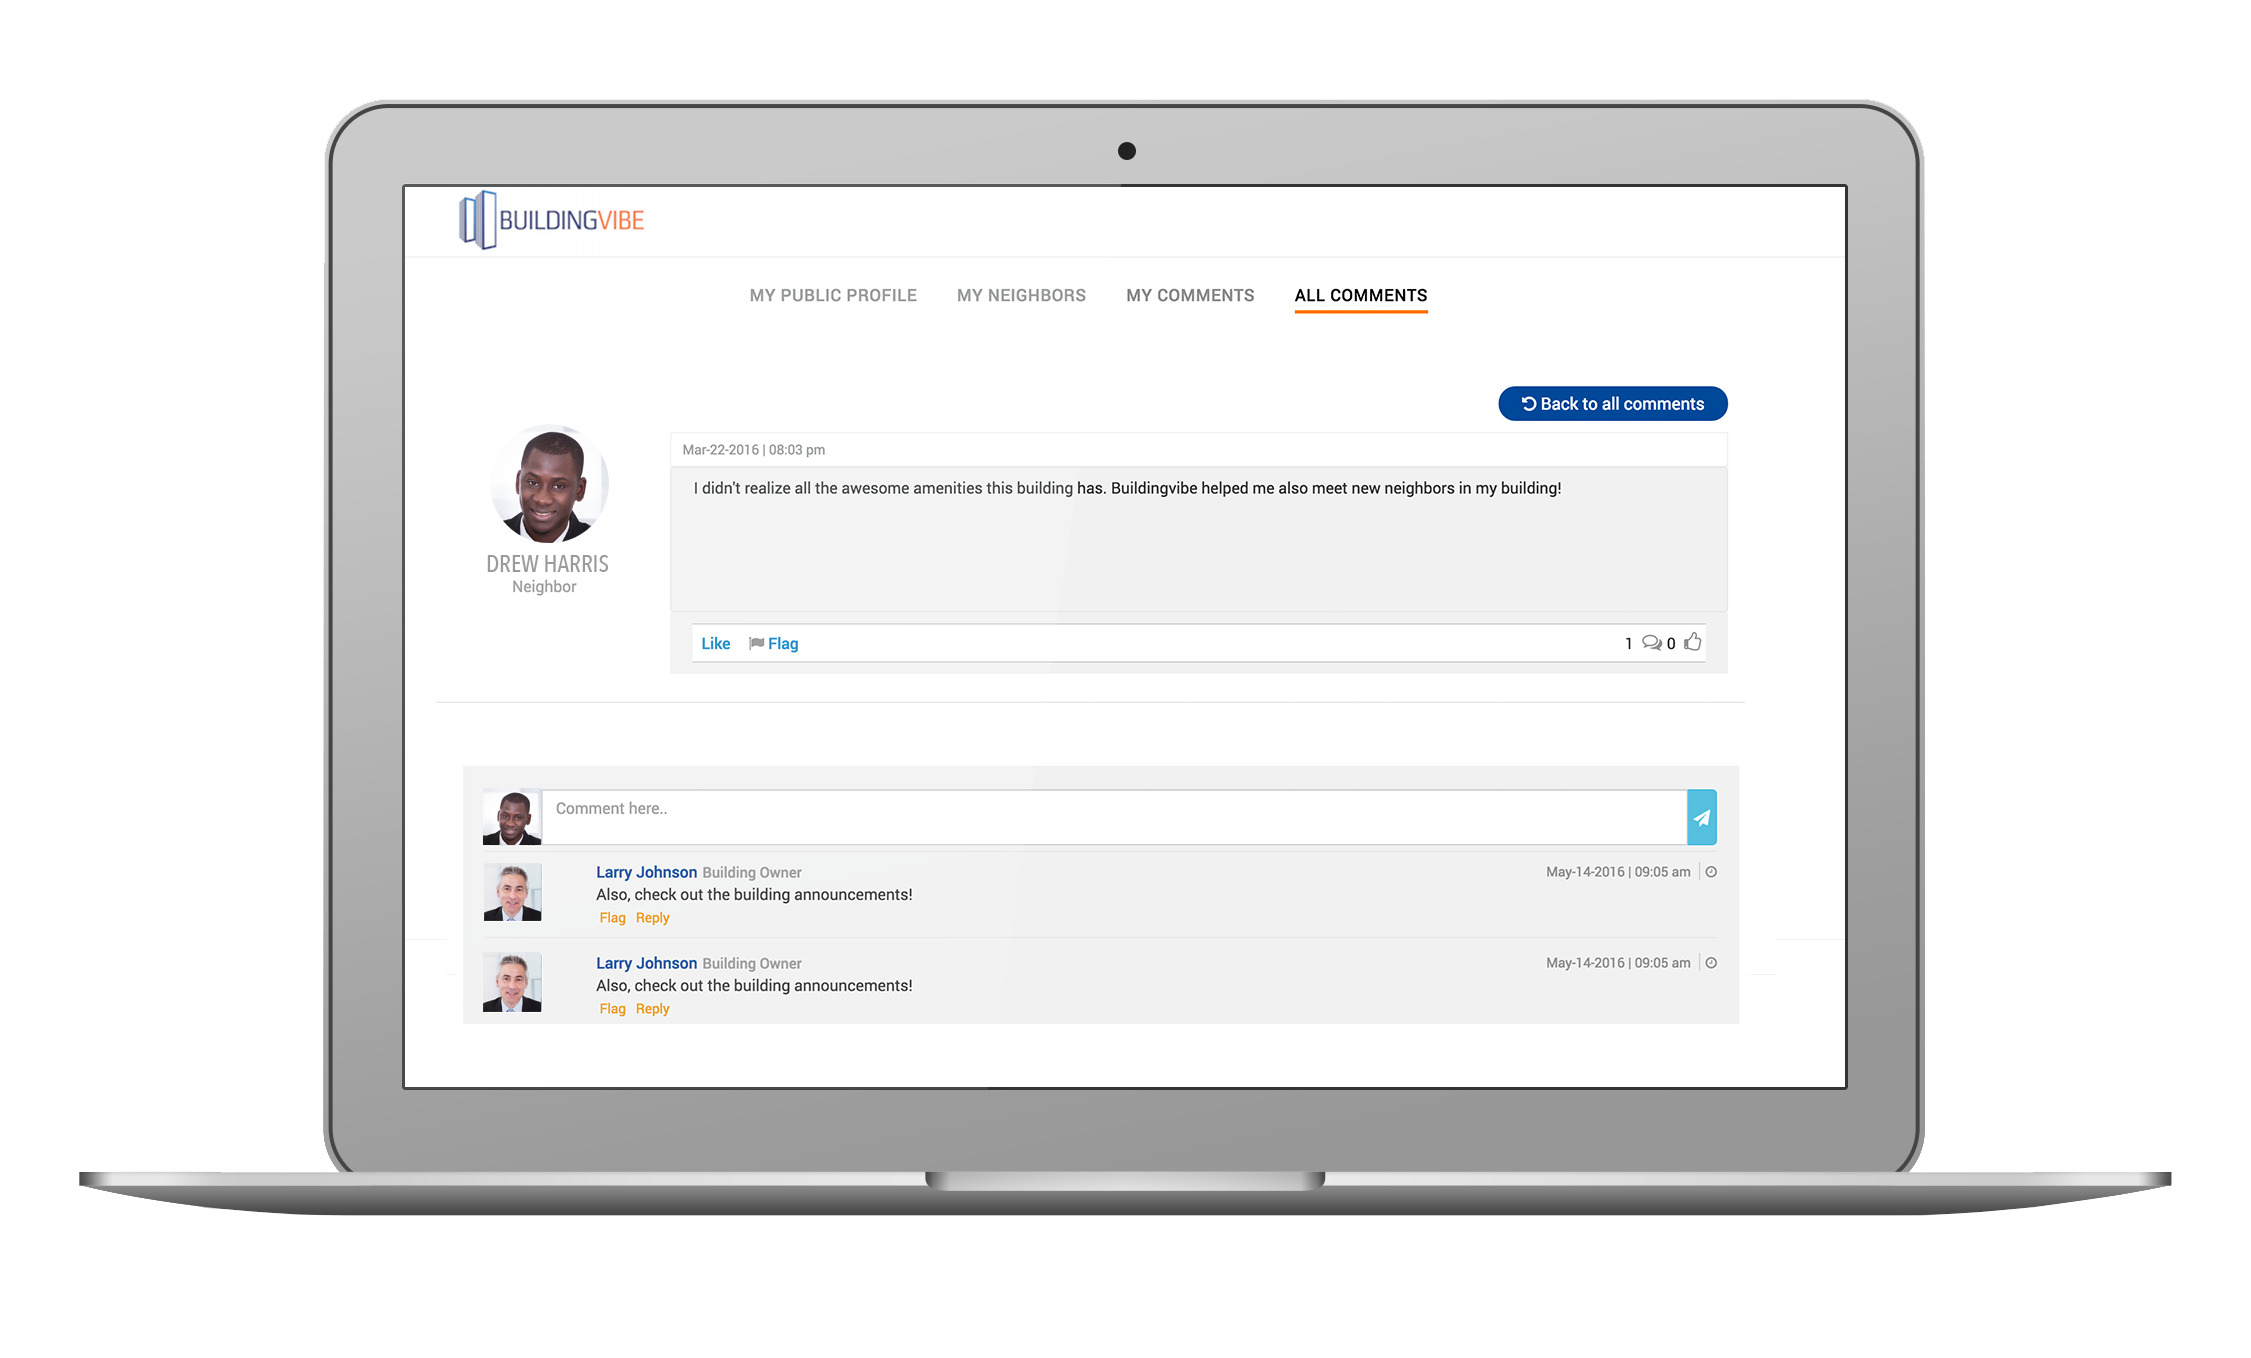This screenshot has width=2251, height=1358.
Task: Click clock icon on first Larry Johnson comment
Action: tap(1711, 872)
